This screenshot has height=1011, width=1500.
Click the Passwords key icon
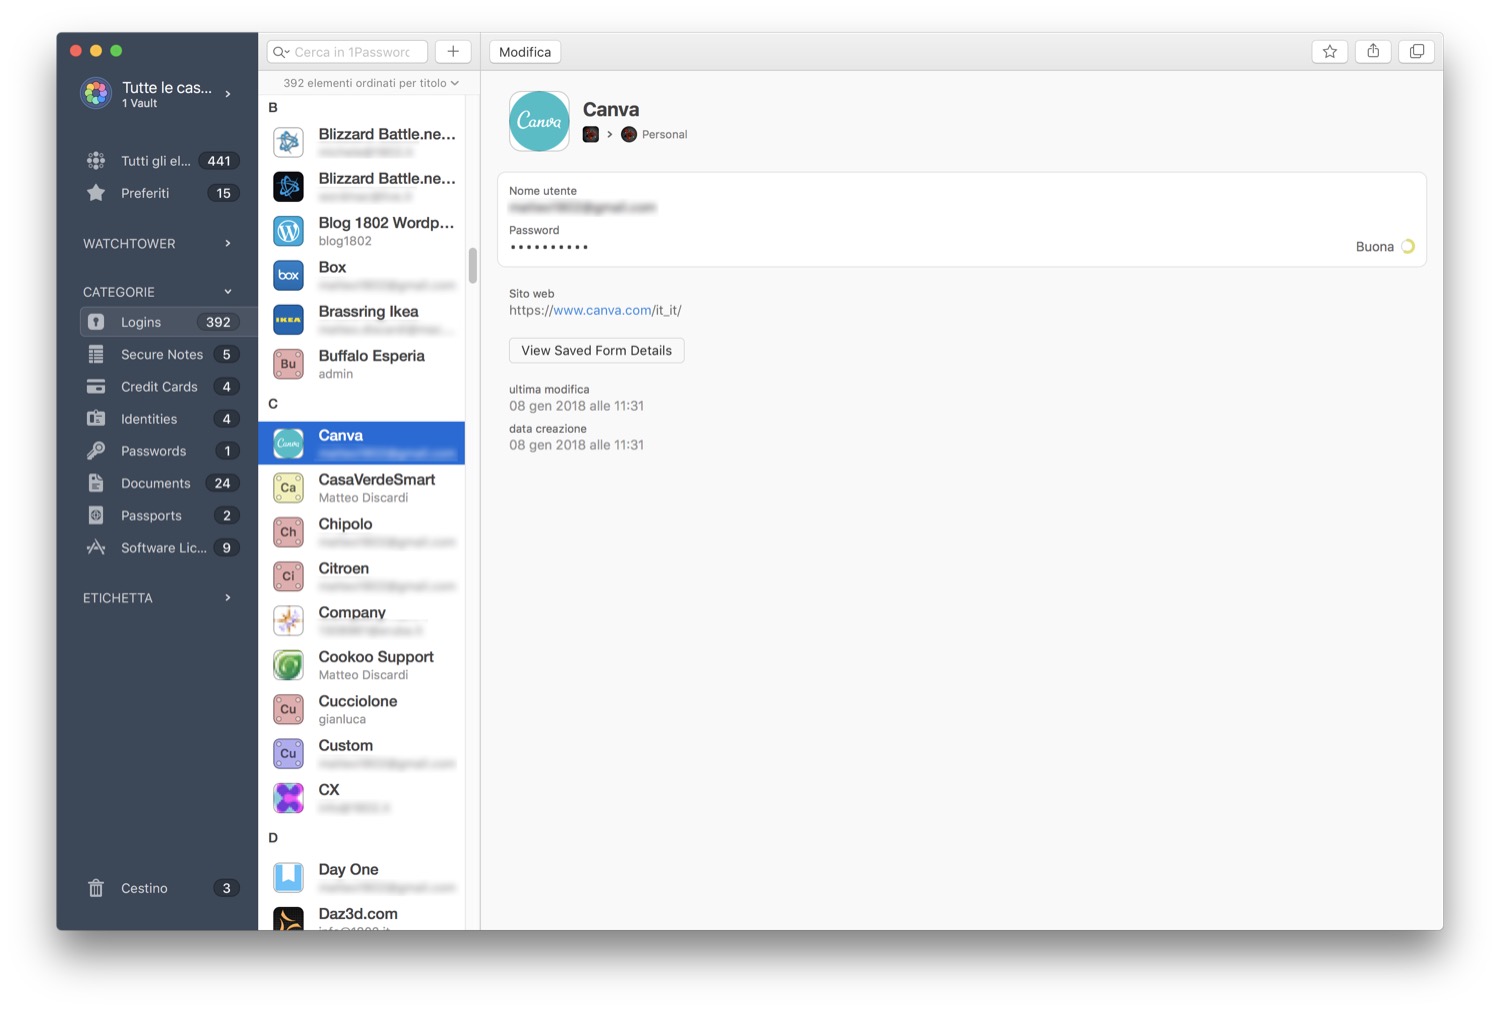click(96, 451)
